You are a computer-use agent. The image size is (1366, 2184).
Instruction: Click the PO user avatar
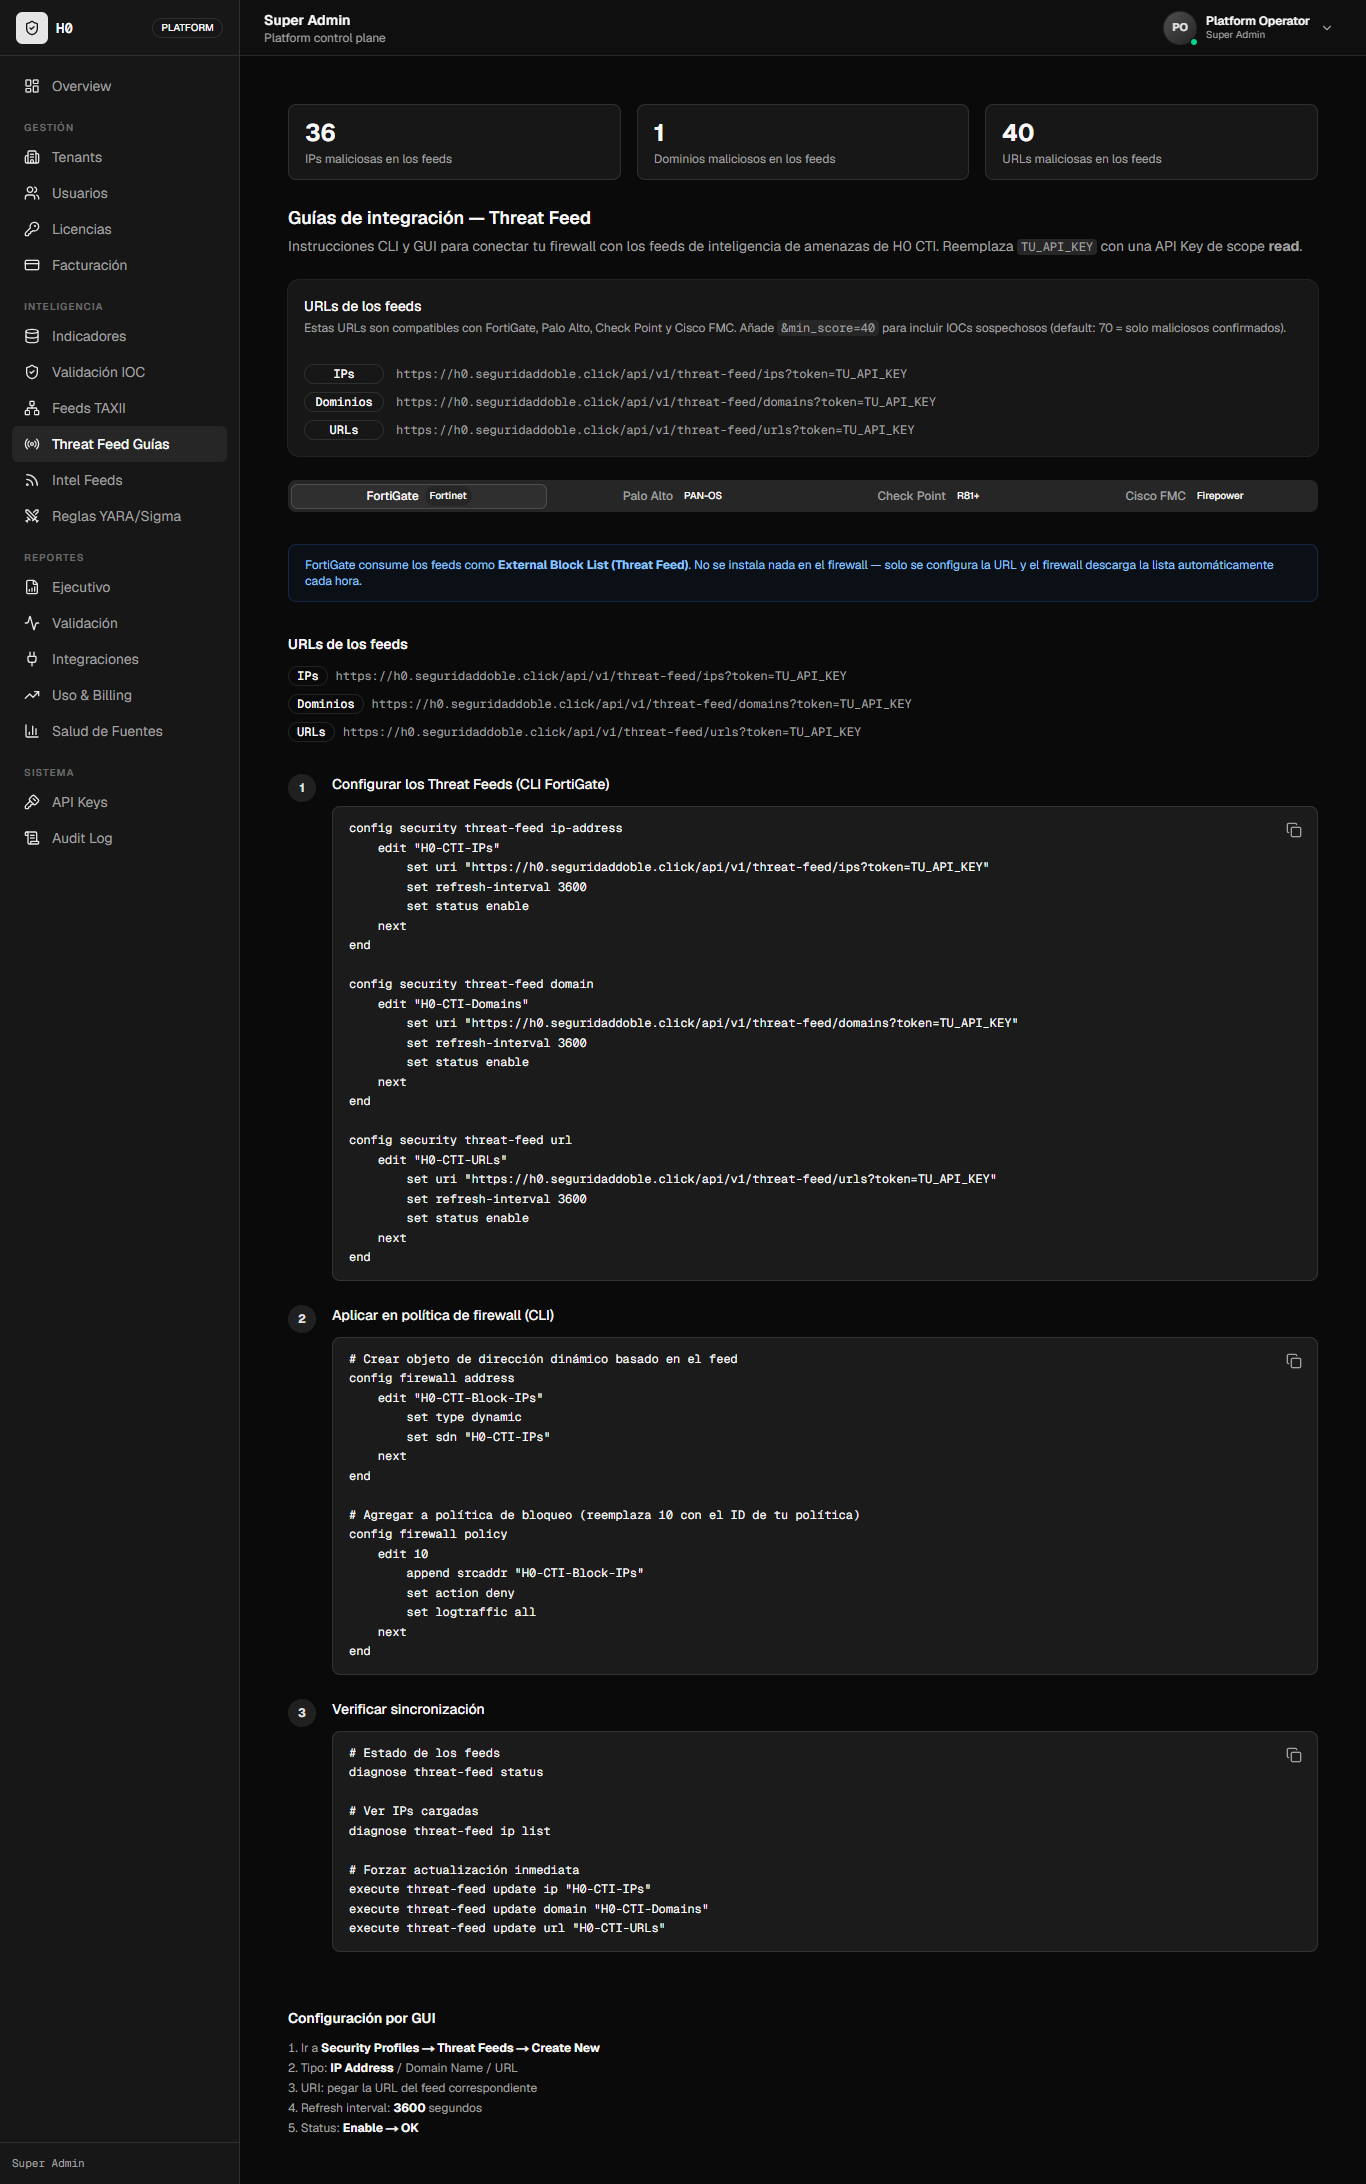[1180, 28]
